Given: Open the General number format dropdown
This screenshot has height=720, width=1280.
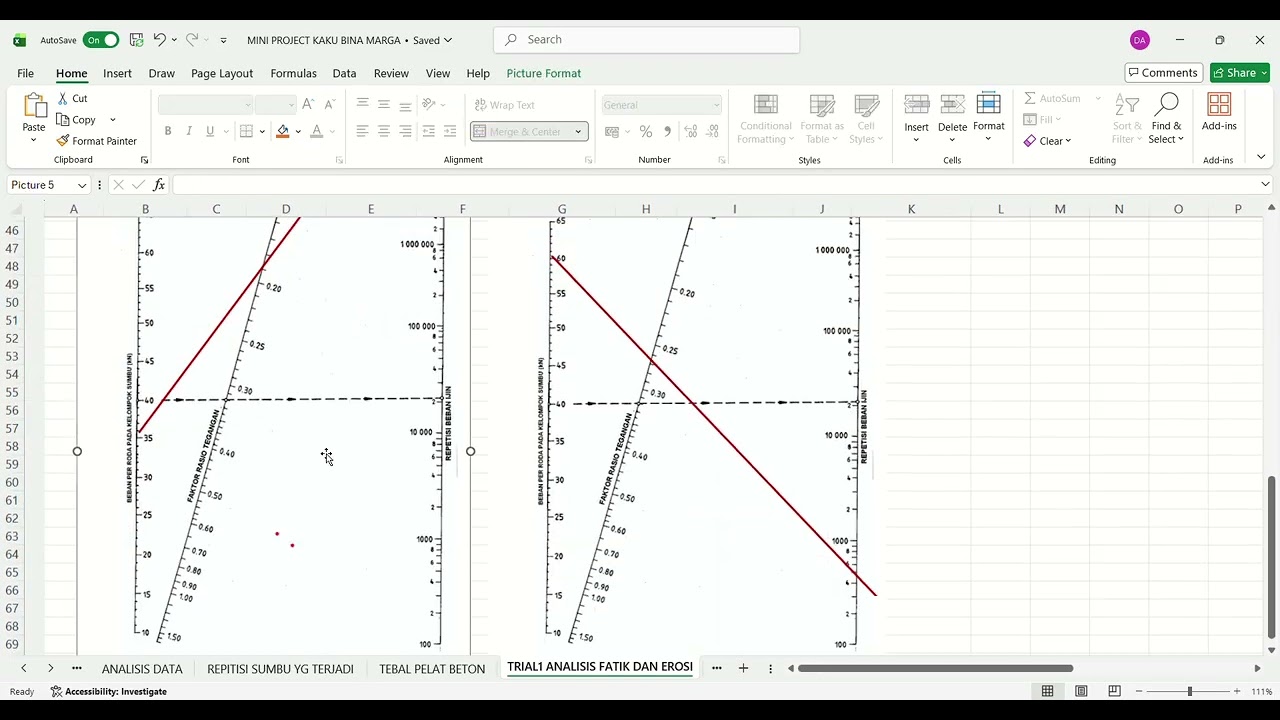Looking at the screenshot, I should coord(716,105).
